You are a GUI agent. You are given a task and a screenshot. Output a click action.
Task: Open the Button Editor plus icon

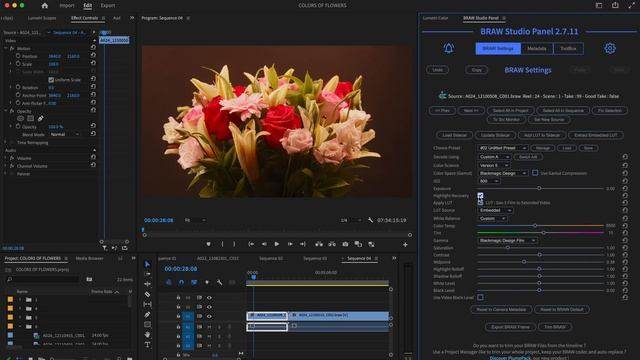click(x=405, y=244)
